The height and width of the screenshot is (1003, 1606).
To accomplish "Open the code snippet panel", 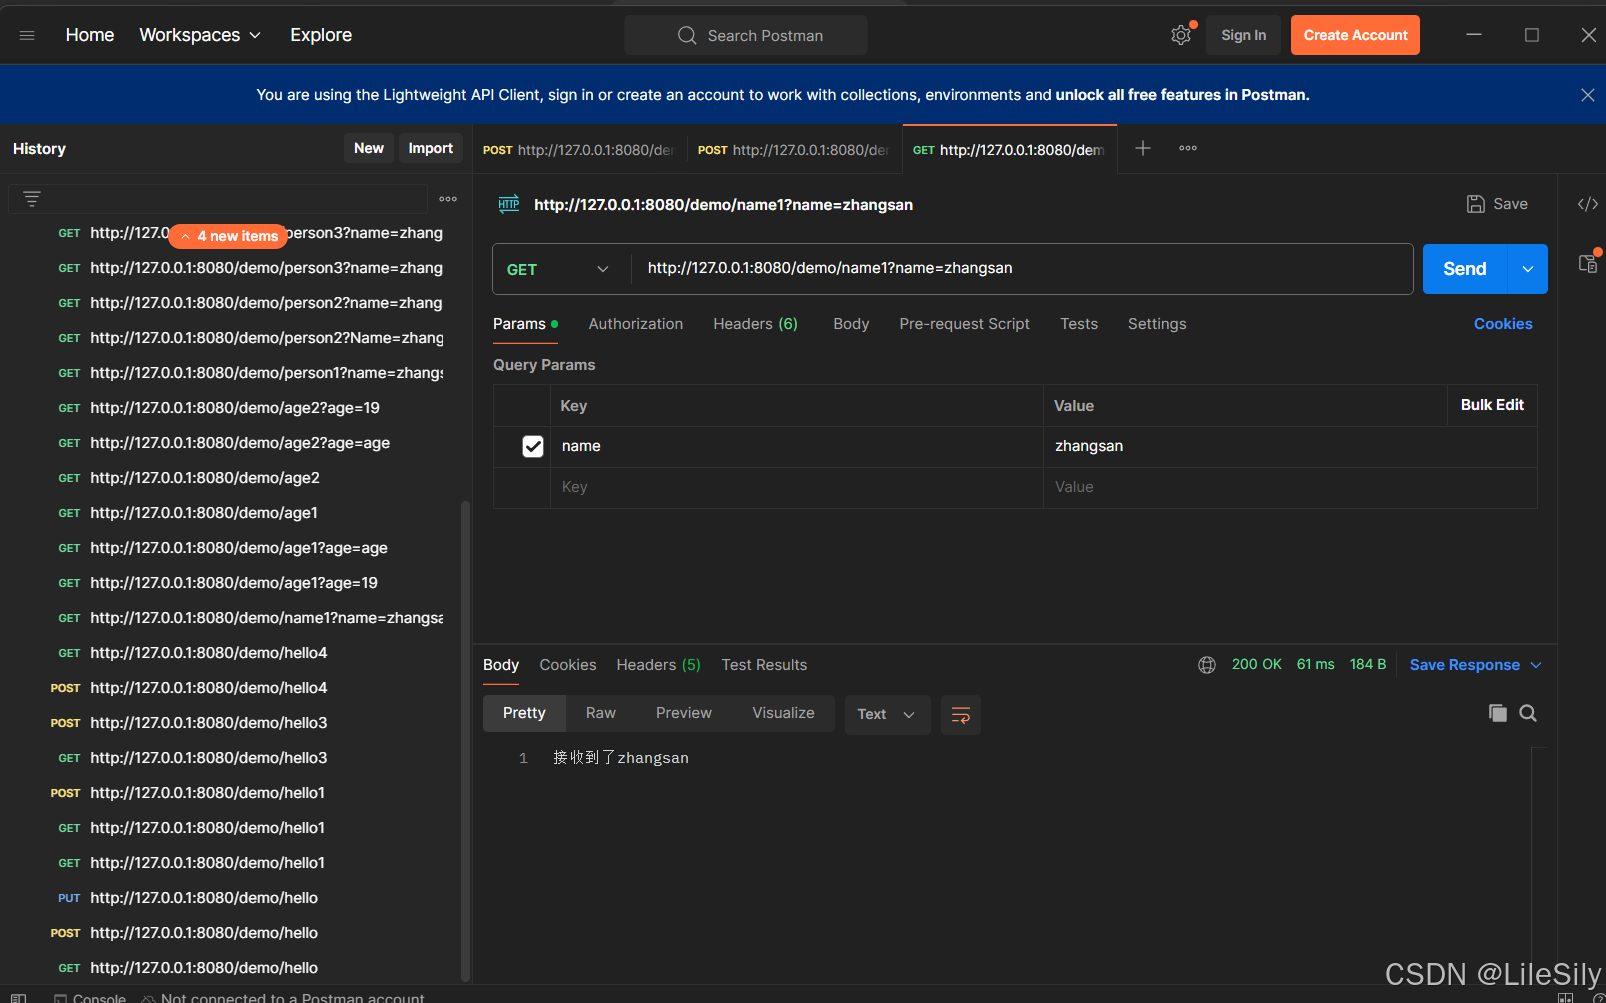I will click(x=1588, y=204).
